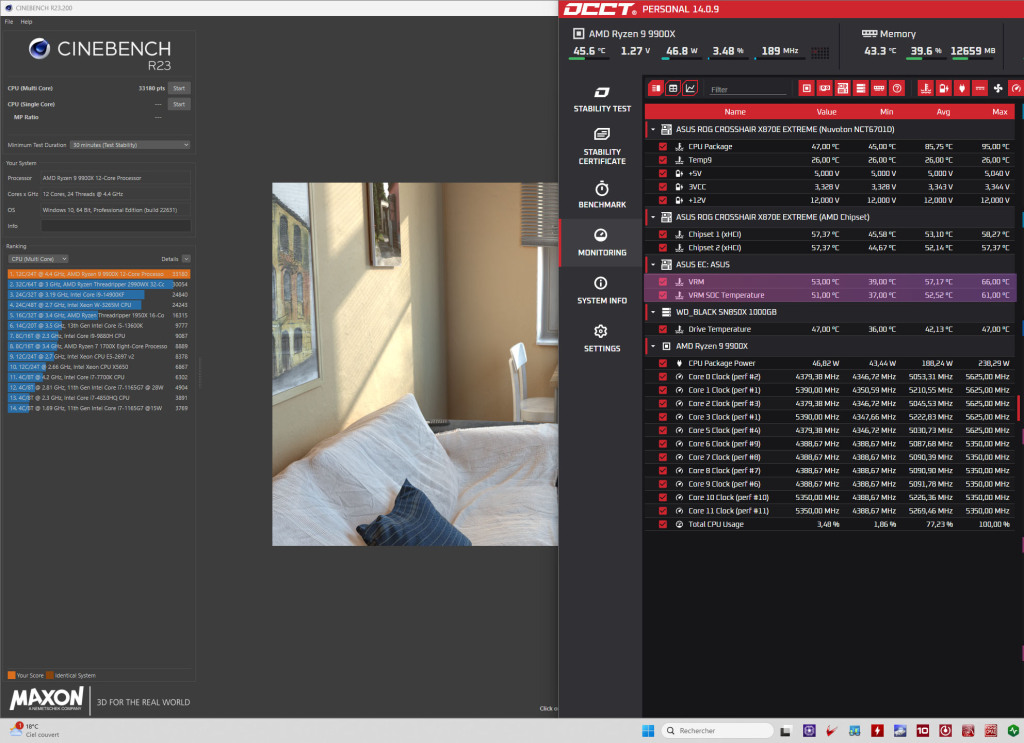This screenshot has width=1024, height=743.
Task: Open the green heartbeat taskbar icon
Action: click(x=1013, y=731)
